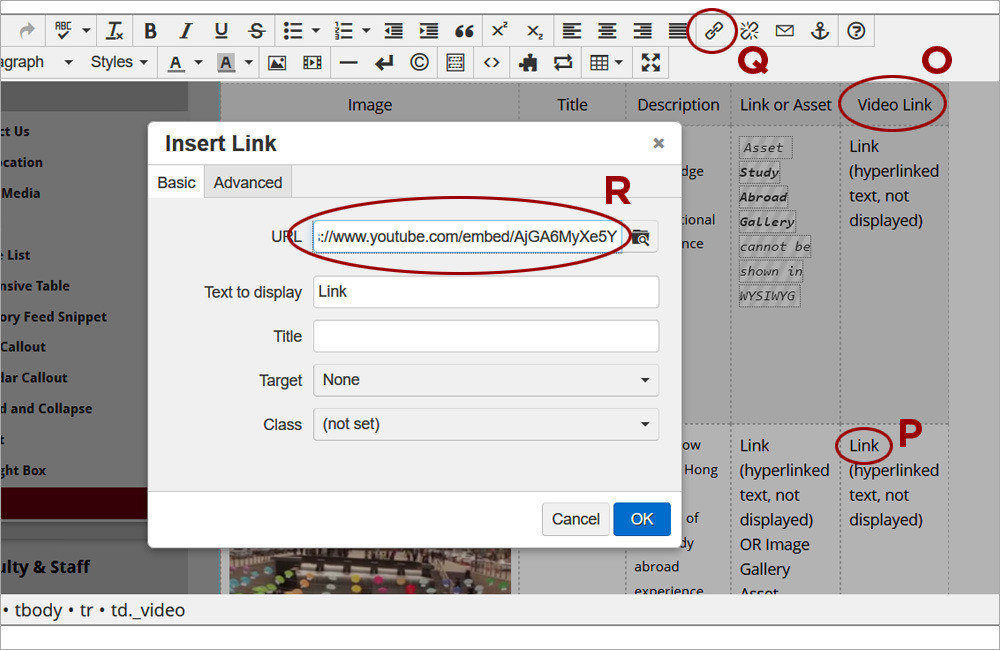Screen dimensions: 1000x650
Task: Justify text alignment
Action: [677, 31]
